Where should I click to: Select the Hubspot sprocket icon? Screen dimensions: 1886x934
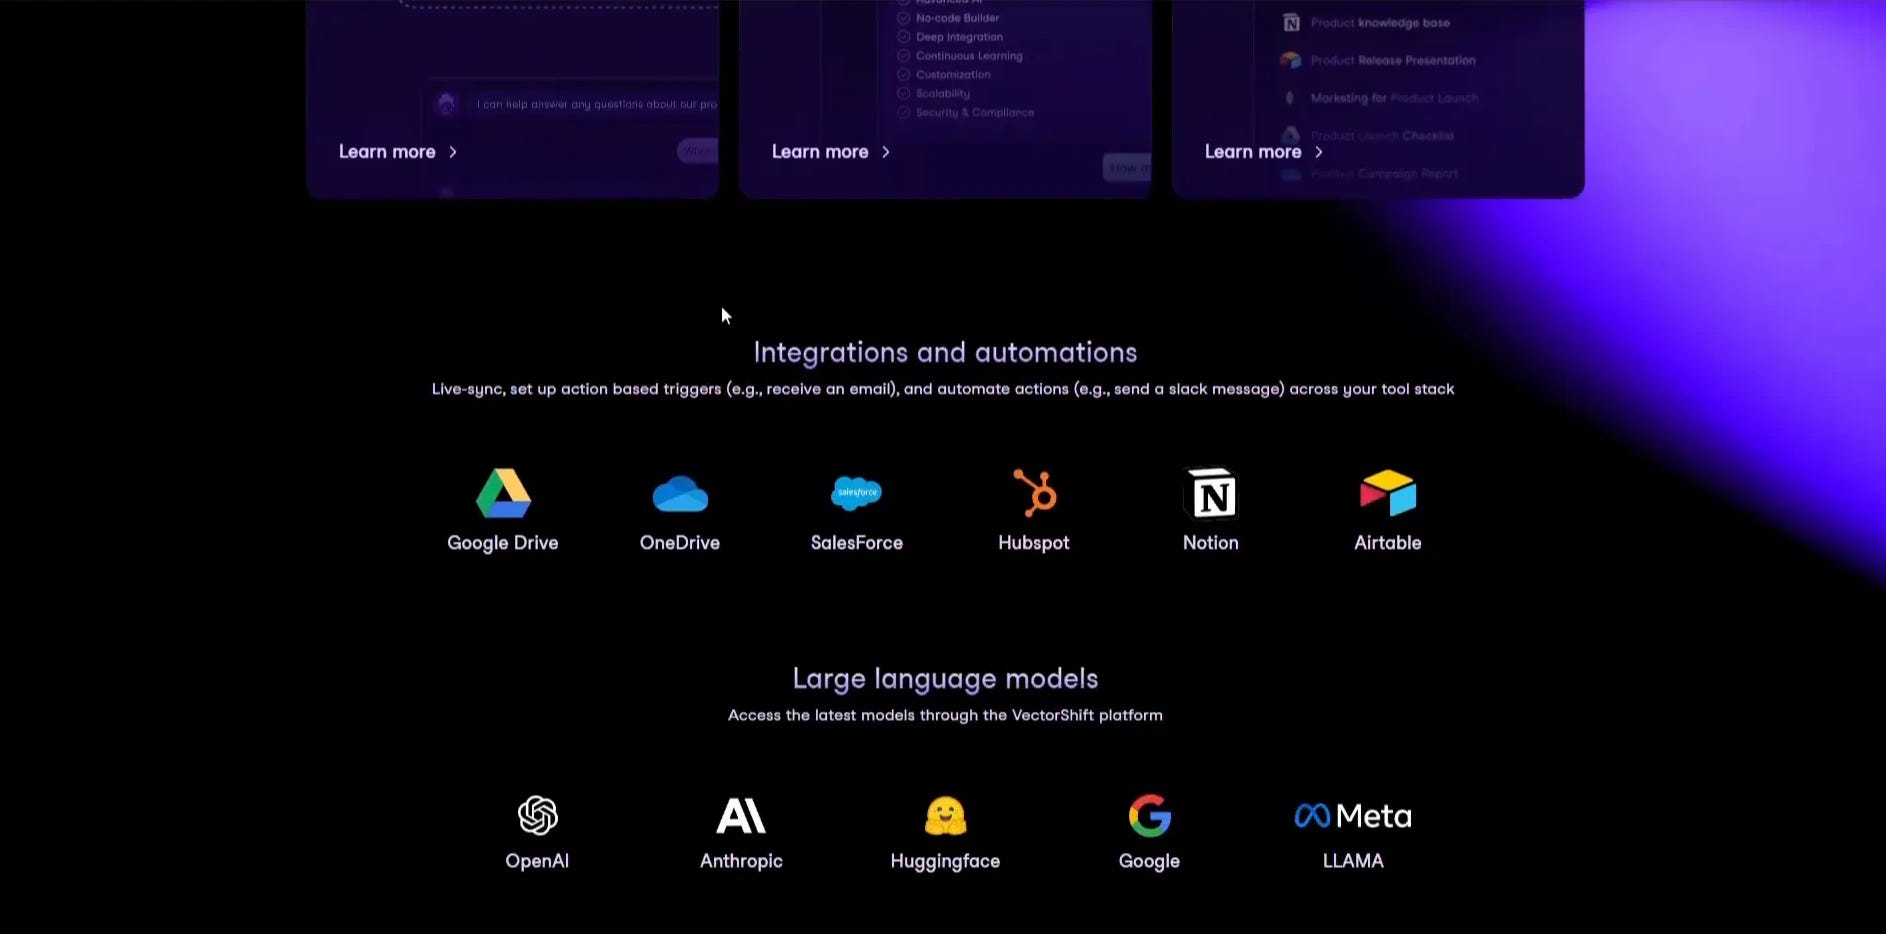tap(1034, 493)
